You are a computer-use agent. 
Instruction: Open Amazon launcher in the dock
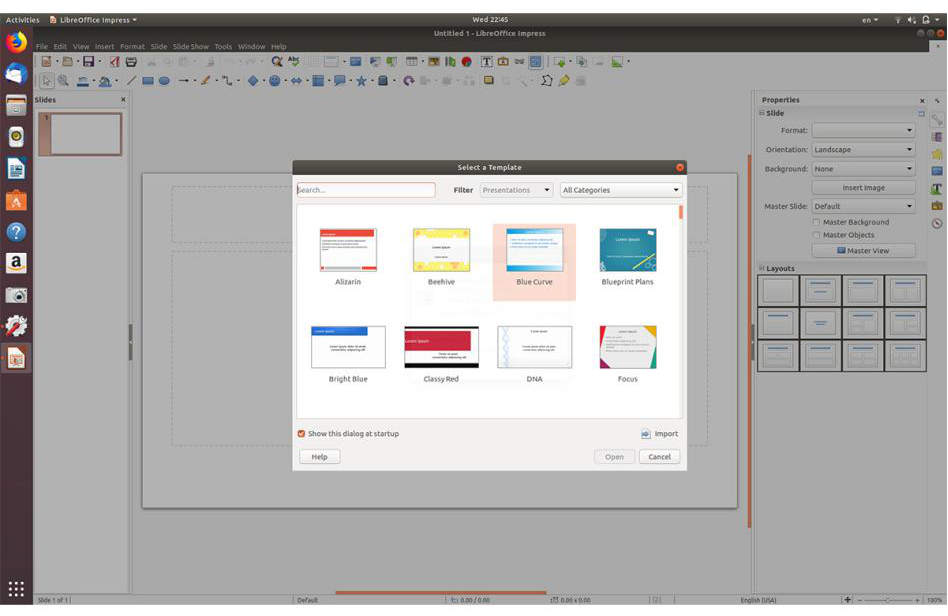[x=16, y=263]
